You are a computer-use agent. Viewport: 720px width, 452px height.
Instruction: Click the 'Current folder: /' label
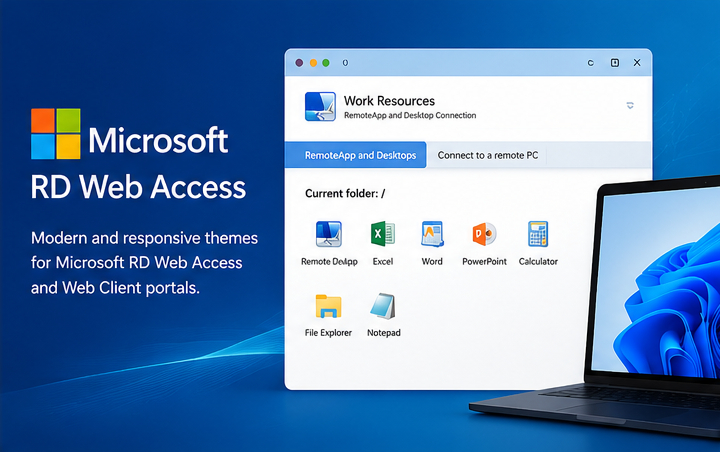pyautogui.click(x=345, y=193)
